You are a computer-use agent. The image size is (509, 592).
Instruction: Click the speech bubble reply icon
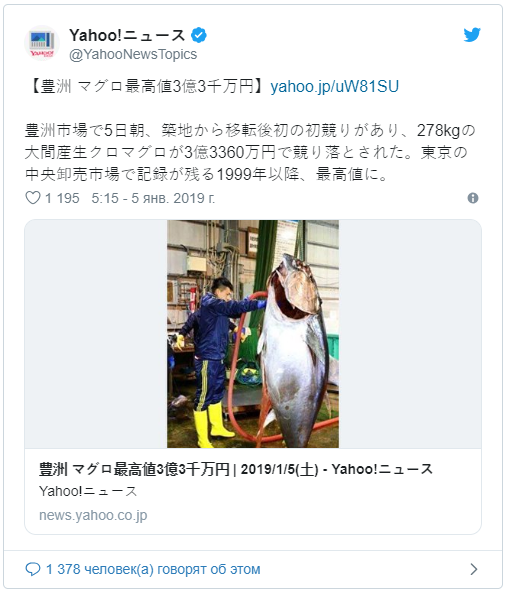click(33, 569)
